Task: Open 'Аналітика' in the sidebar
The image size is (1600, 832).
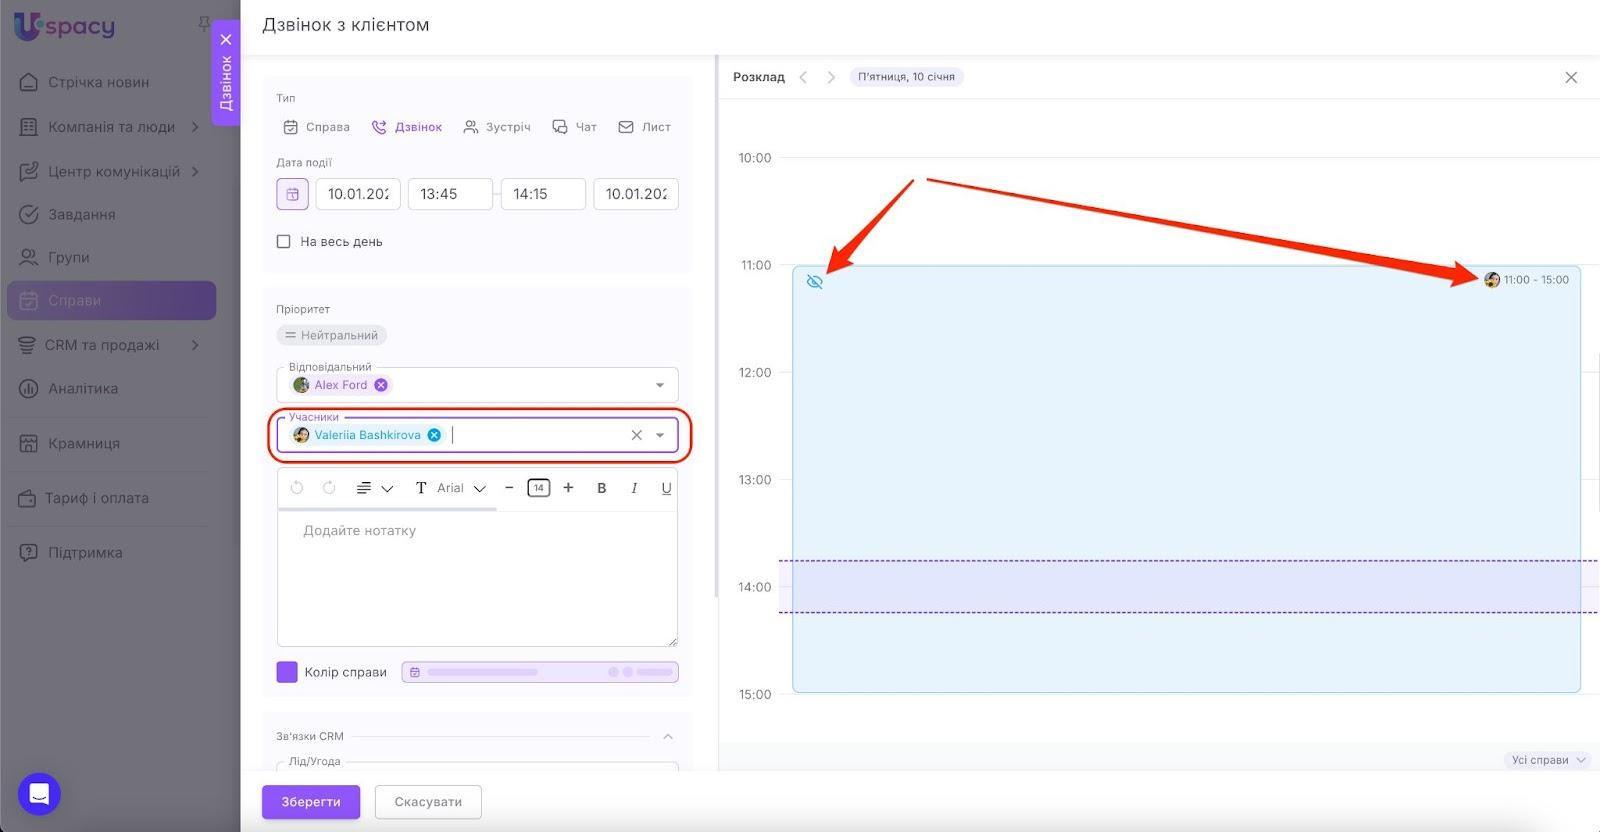Action: click(83, 388)
